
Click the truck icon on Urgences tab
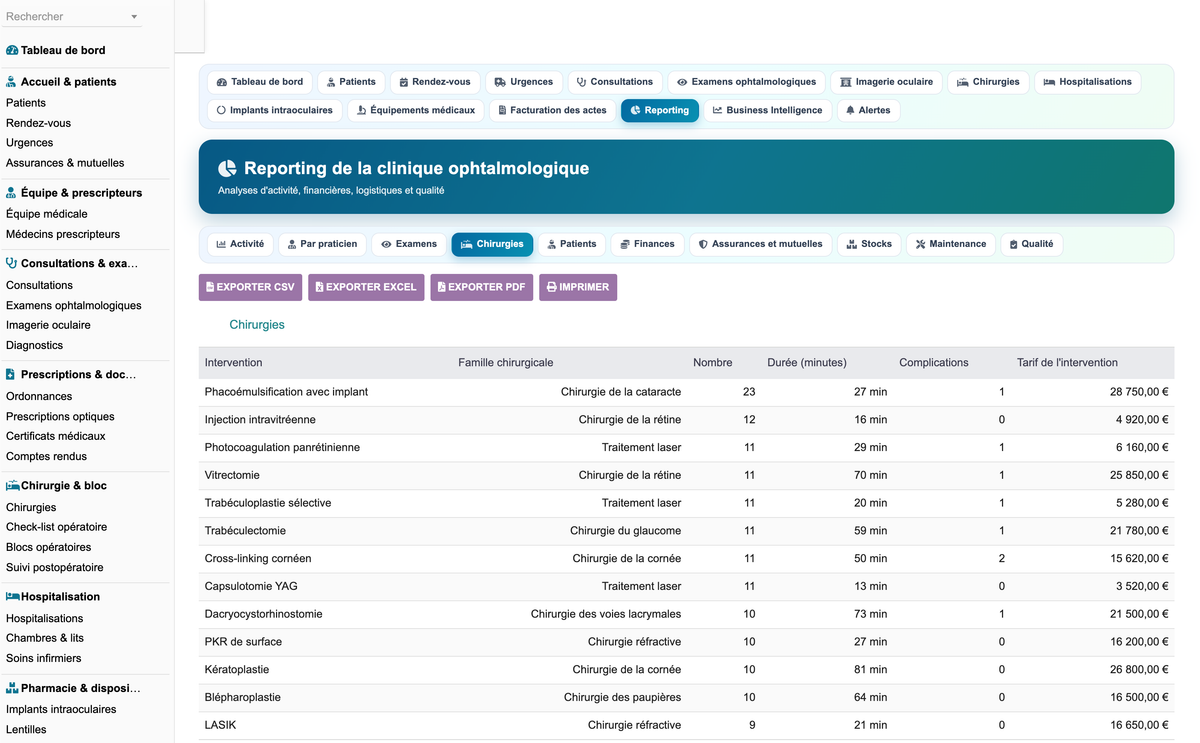tap(500, 82)
